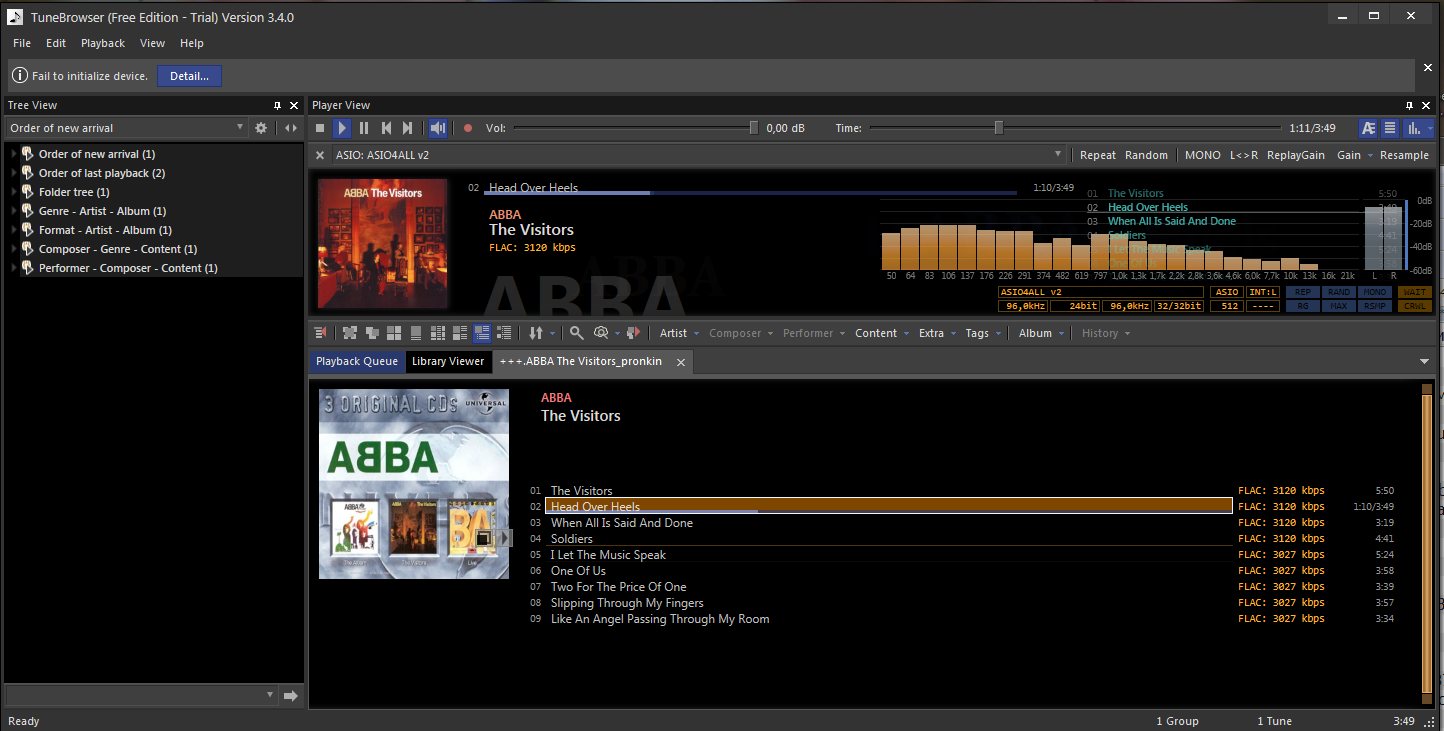Stop playback with the stop button
1444x731 pixels.
320,128
